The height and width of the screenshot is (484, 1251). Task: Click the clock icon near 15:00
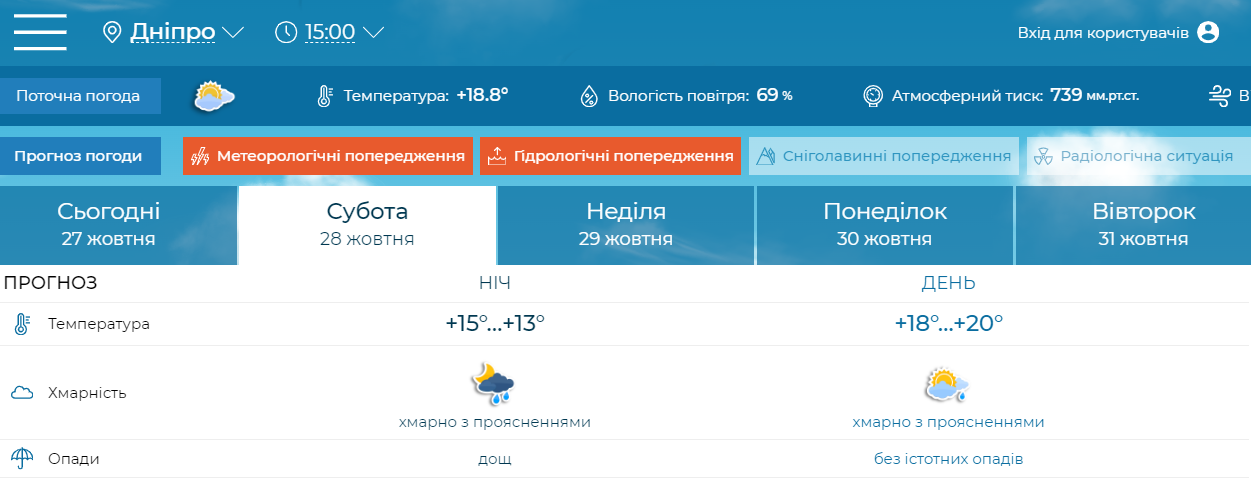(x=286, y=32)
